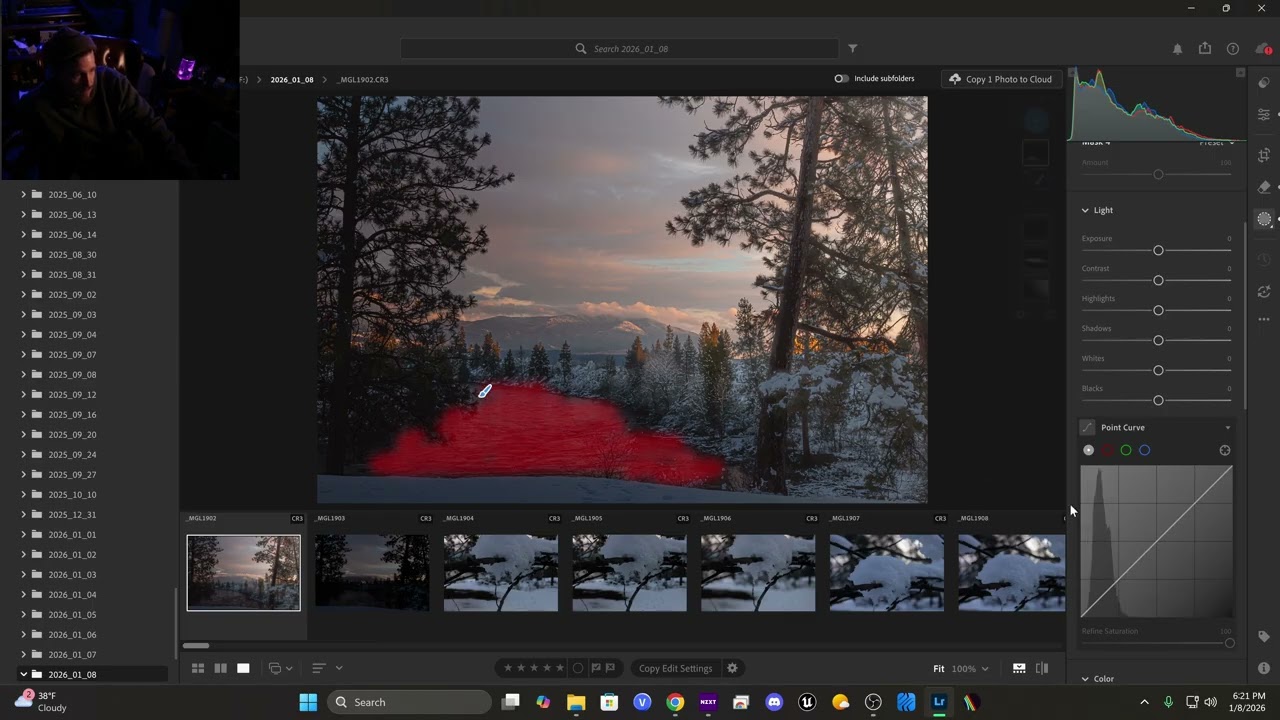Click Copy Edit Settings button
1280x720 pixels.
675,668
